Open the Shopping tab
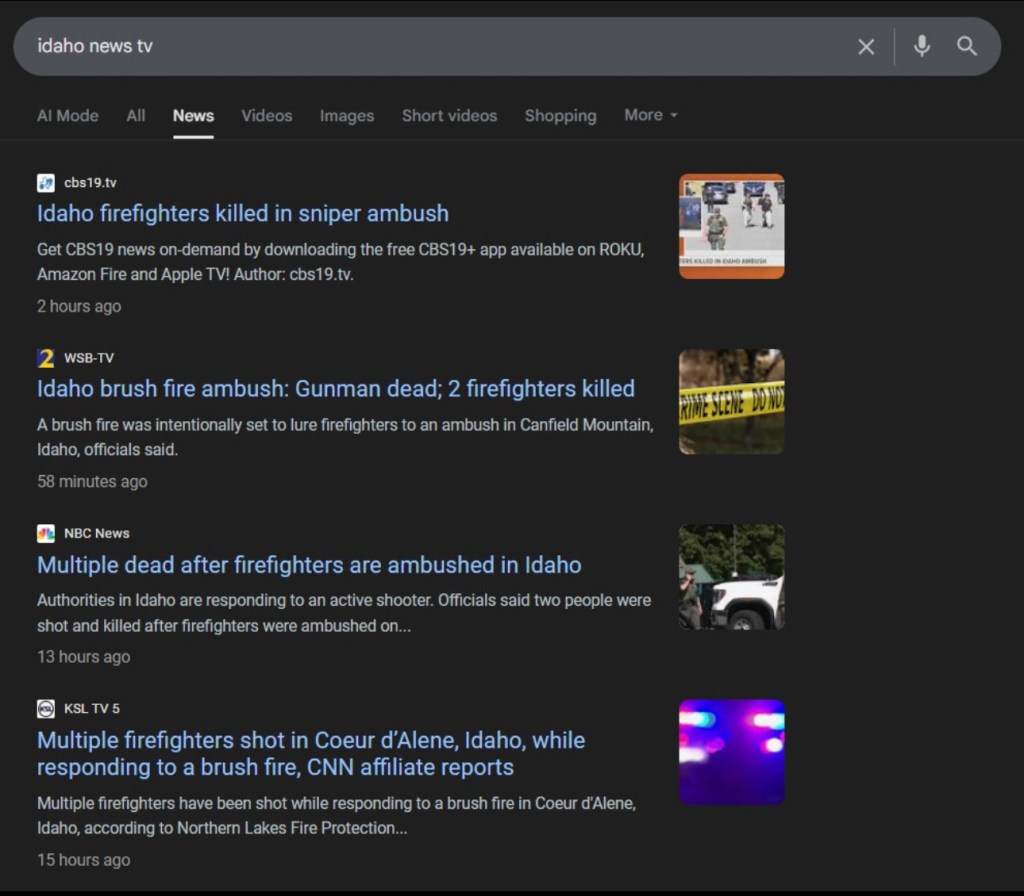 pos(560,116)
